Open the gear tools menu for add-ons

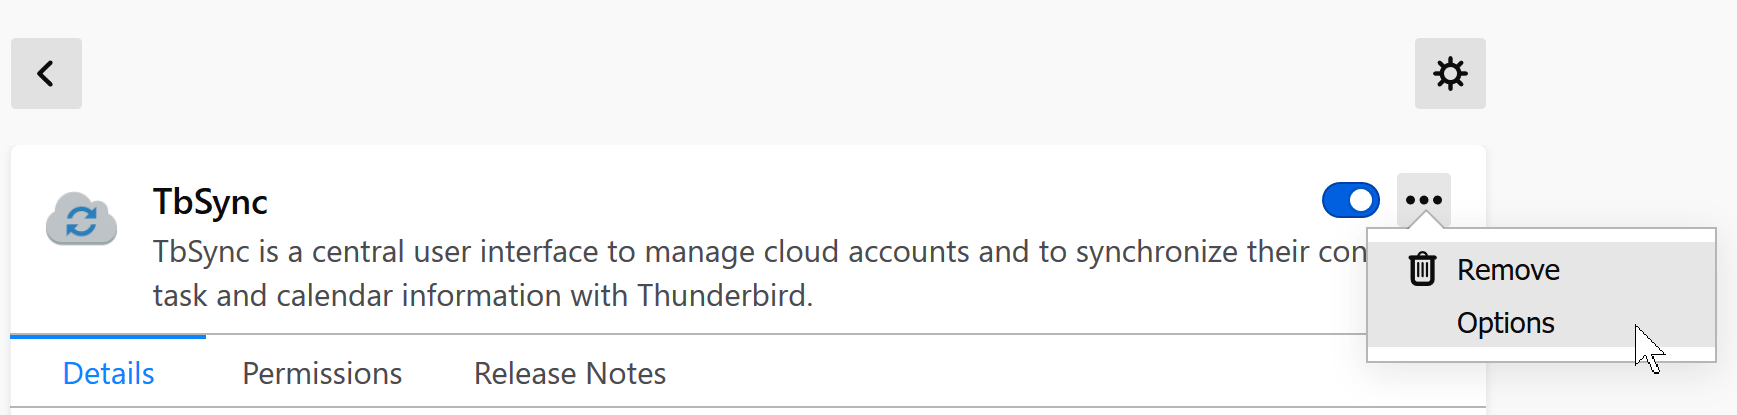[x=1450, y=73]
